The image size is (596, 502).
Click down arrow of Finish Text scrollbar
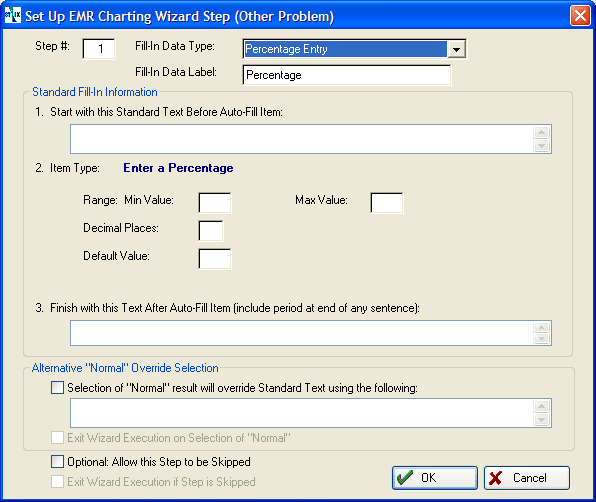(x=542, y=339)
